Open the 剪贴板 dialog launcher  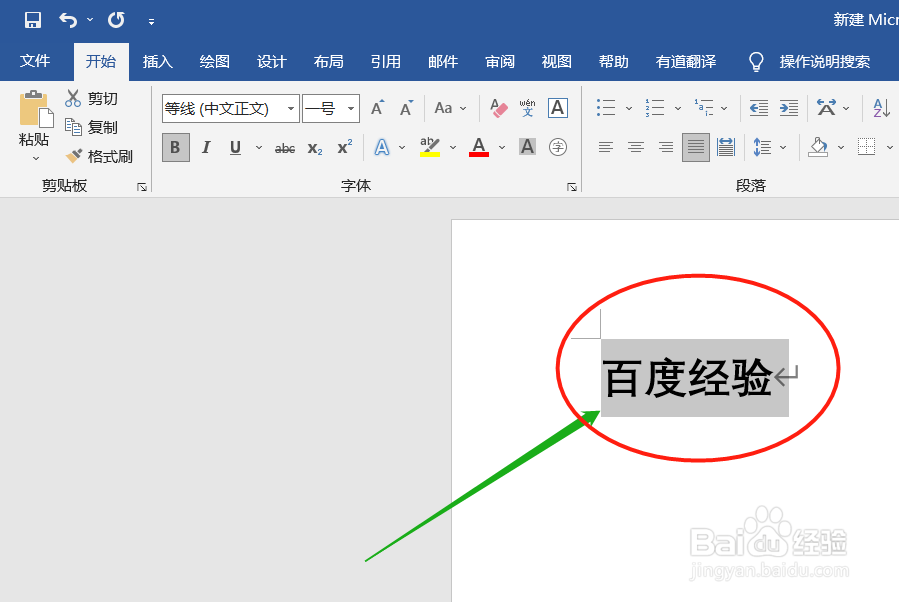point(142,187)
